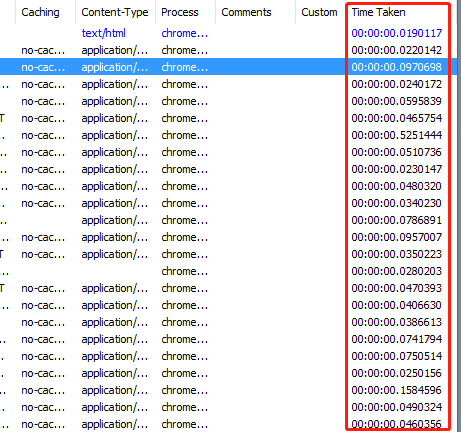
Task: Sort by the Content-Type column header
Action: tap(115, 12)
